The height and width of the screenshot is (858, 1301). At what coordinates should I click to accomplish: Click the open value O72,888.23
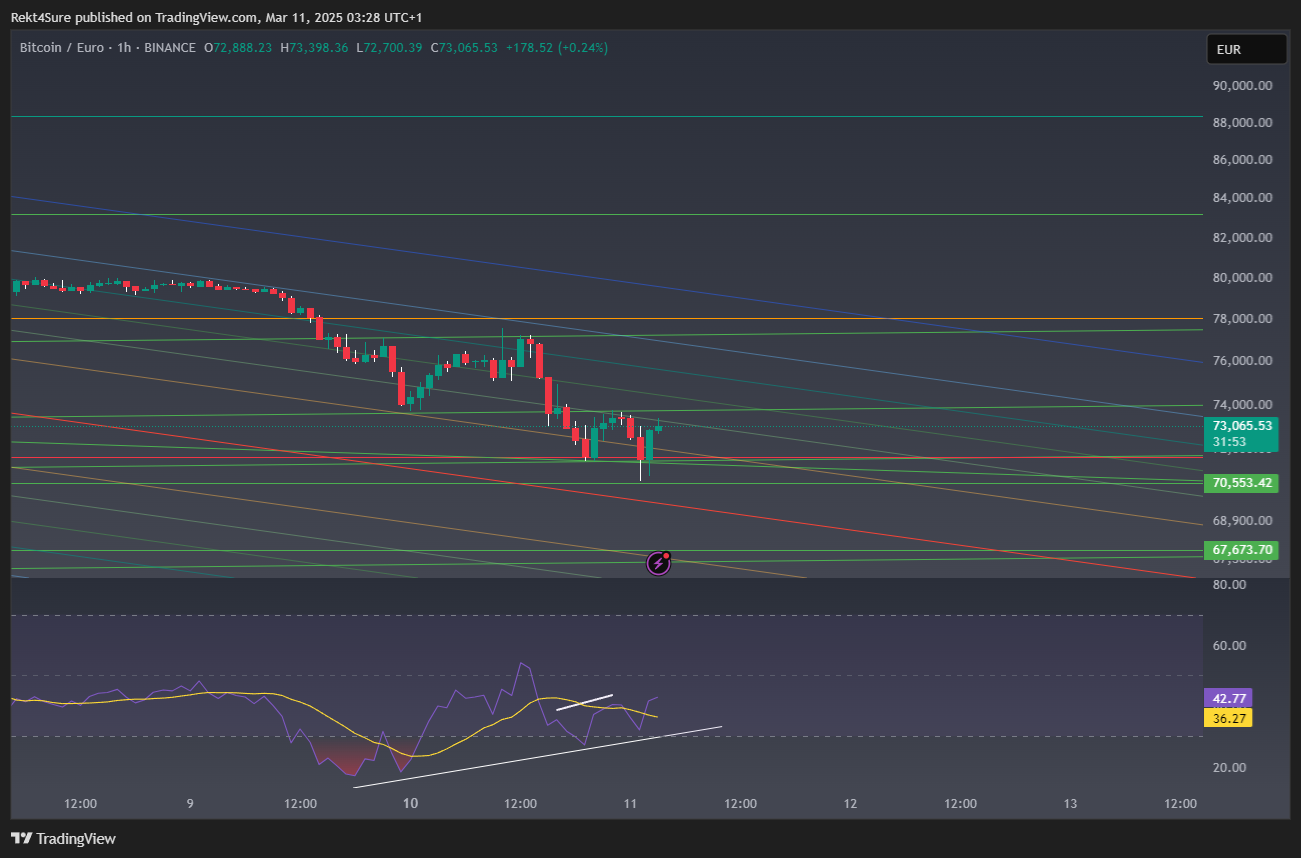click(x=238, y=47)
